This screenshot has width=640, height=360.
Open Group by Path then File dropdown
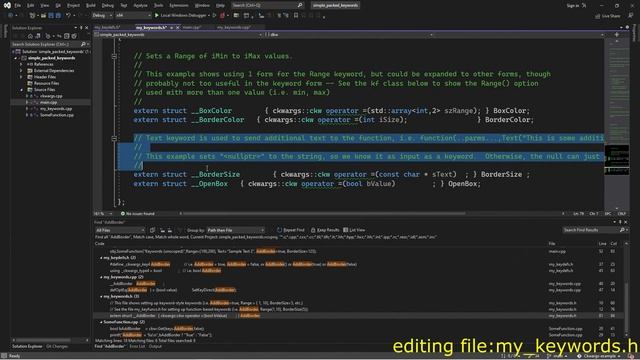coord(236,230)
